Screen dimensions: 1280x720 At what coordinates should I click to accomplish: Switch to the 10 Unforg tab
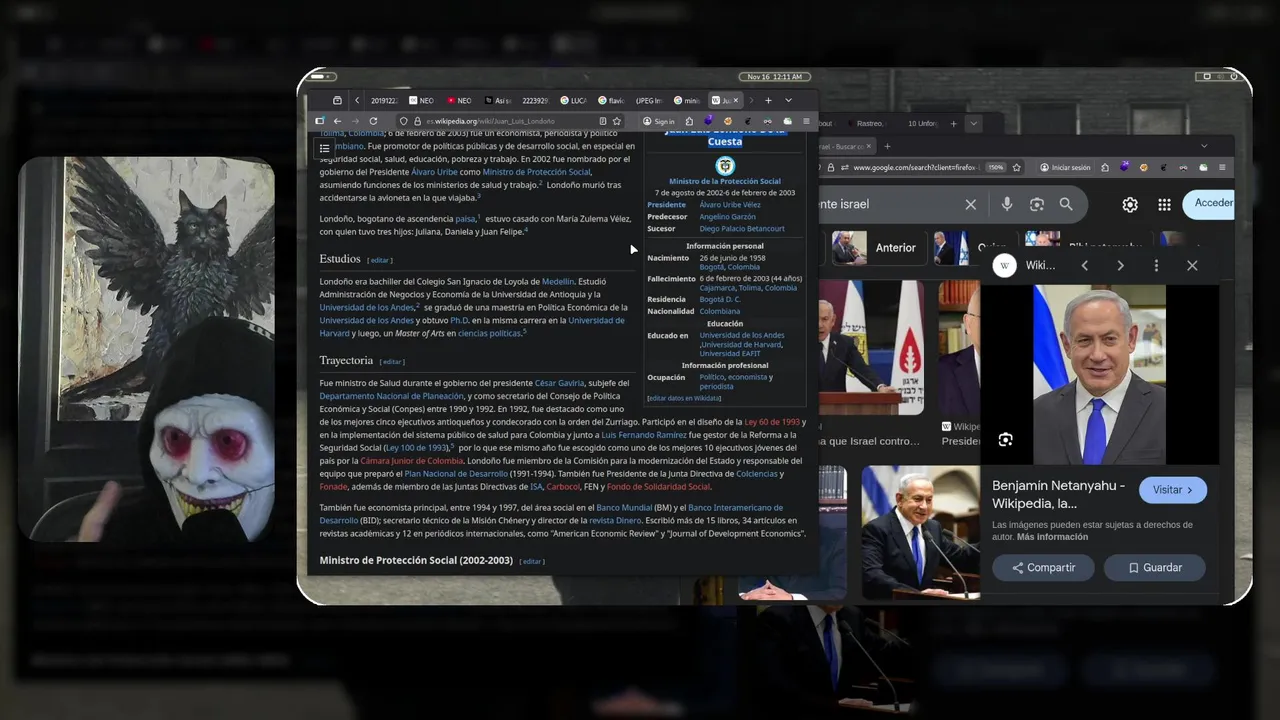point(922,123)
